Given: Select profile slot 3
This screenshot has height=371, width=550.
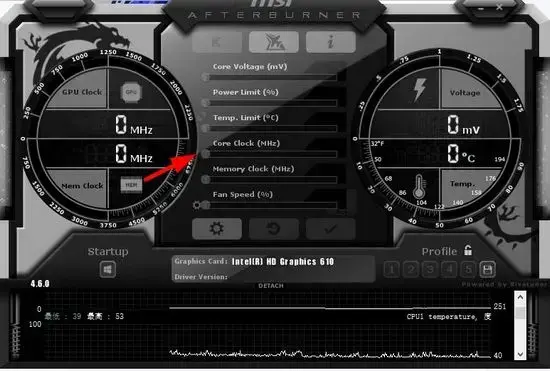Looking at the screenshot, I should click(x=430, y=269).
